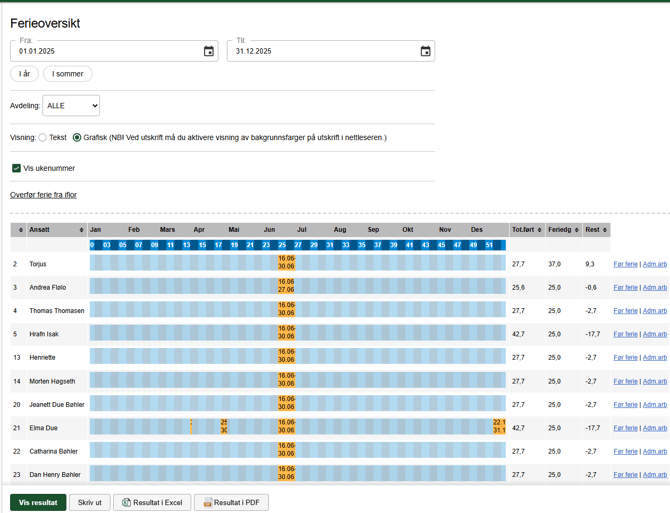
Task: Open the calendar picker for Til date
Action: pyautogui.click(x=425, y=51)
